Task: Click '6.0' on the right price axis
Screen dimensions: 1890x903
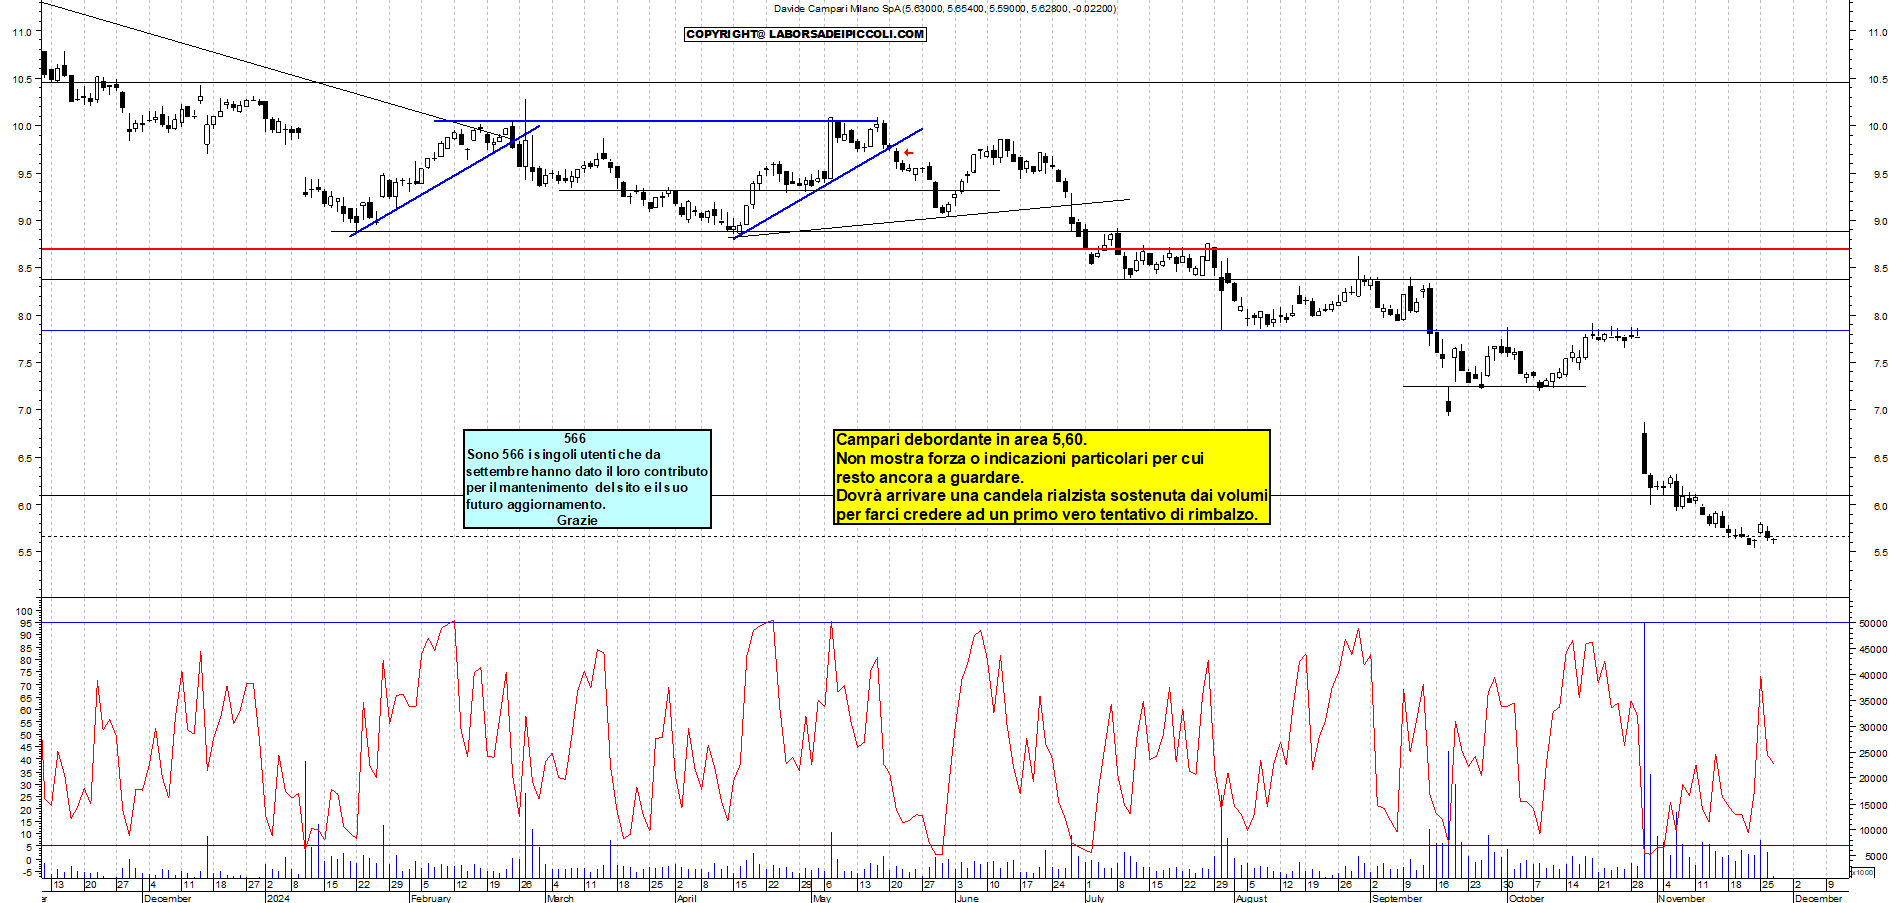Action: pyautogui.click(x=1879, y=506)
